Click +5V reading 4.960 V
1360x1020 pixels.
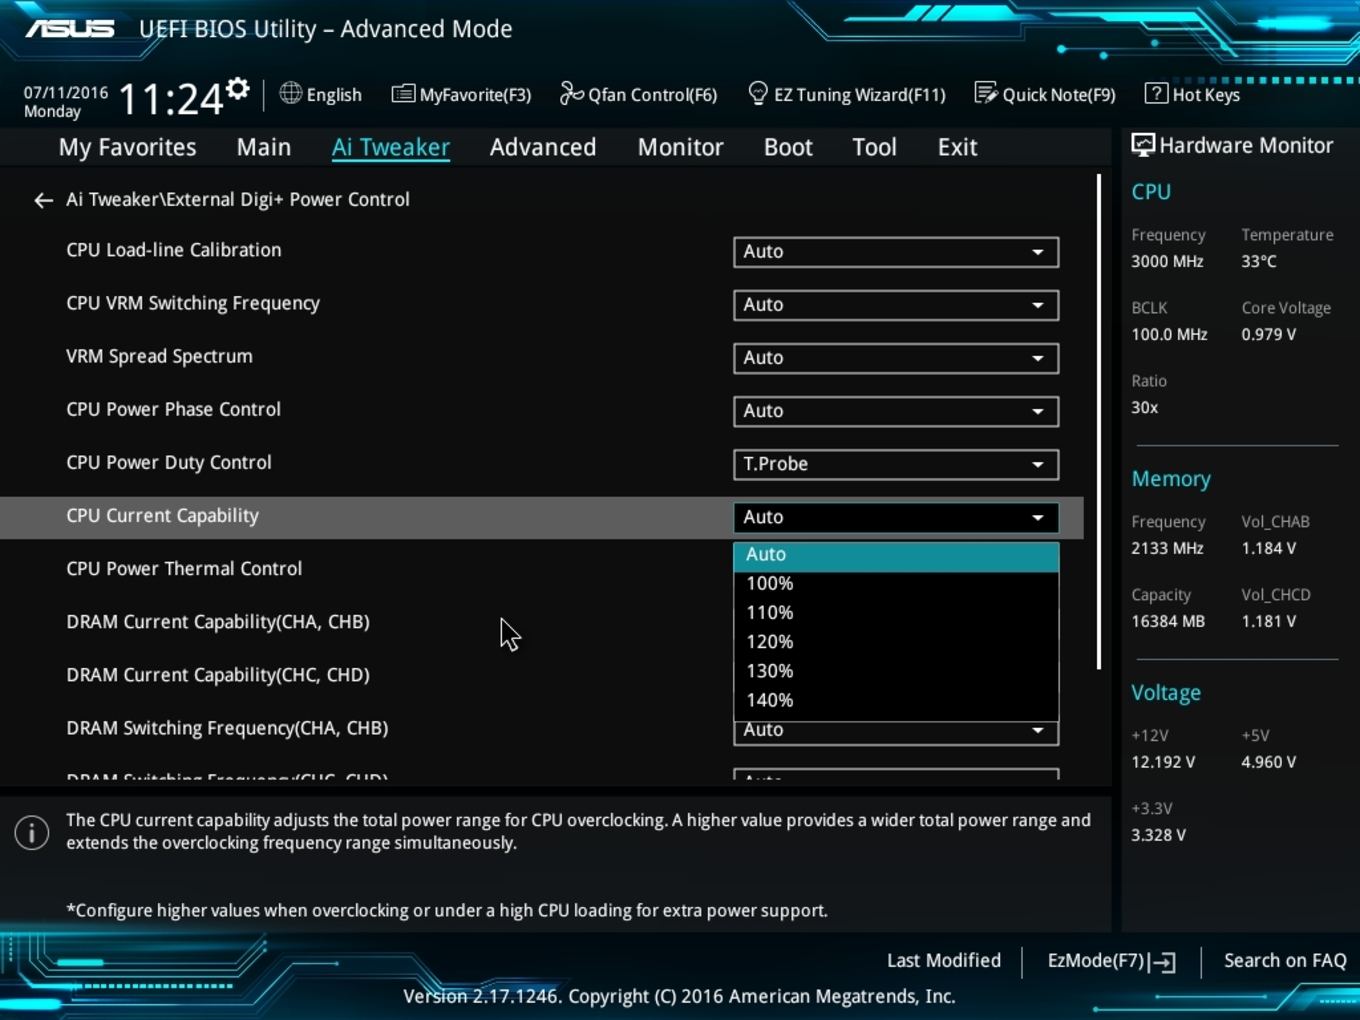(1268, 762)
